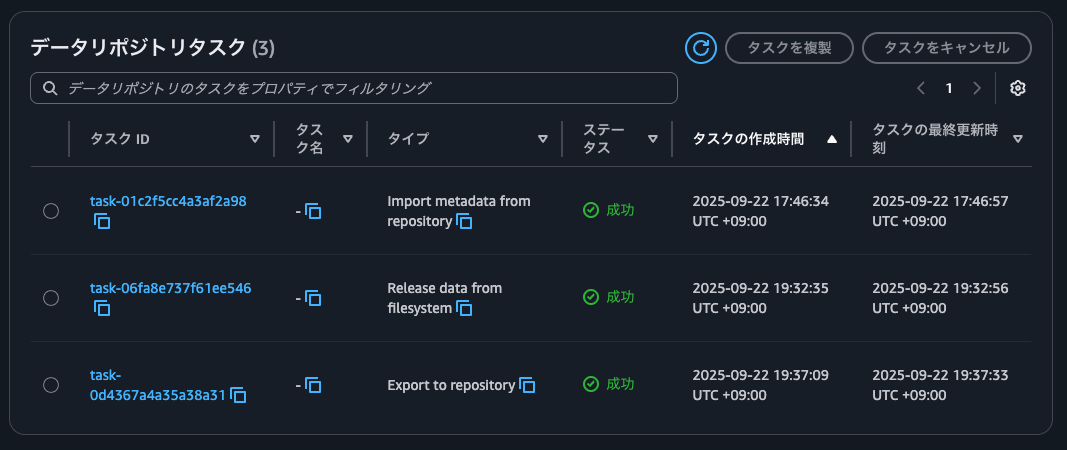This screenshot has width=1067, height=450.
Task: Select radio for task-01c2f5cc4a3af2a98
Action: click(x=51, y=211)
